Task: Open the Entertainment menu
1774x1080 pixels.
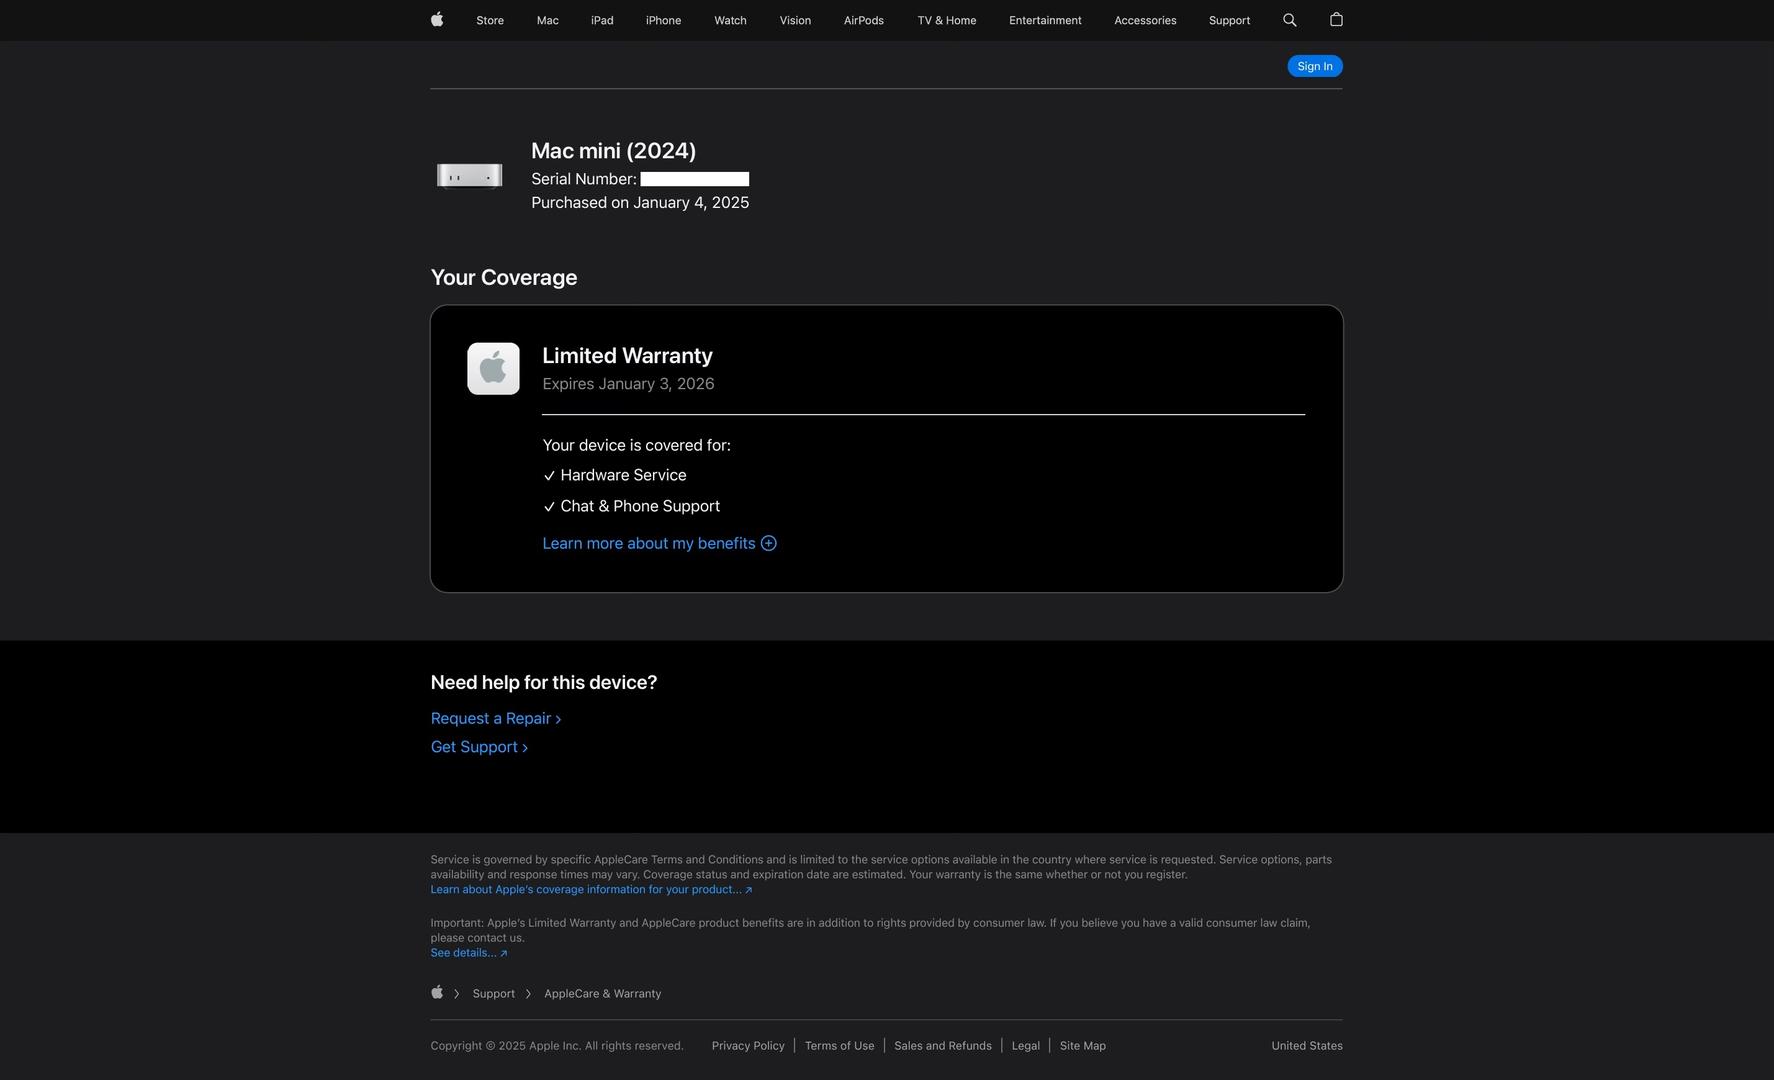Action: (x=1045, y=20)
